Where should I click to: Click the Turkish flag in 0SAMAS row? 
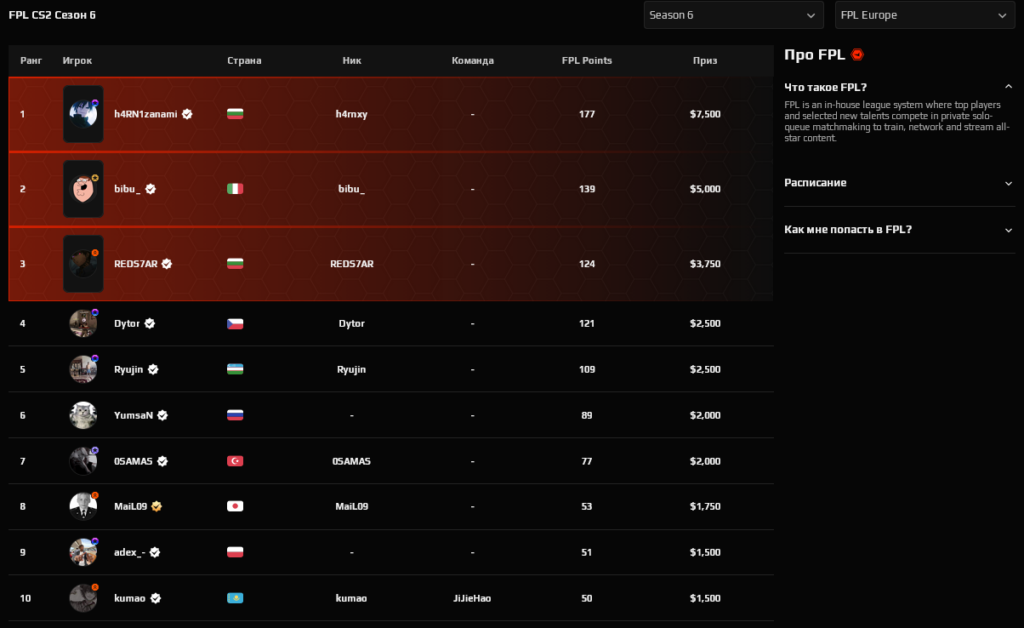coord(236,461)
